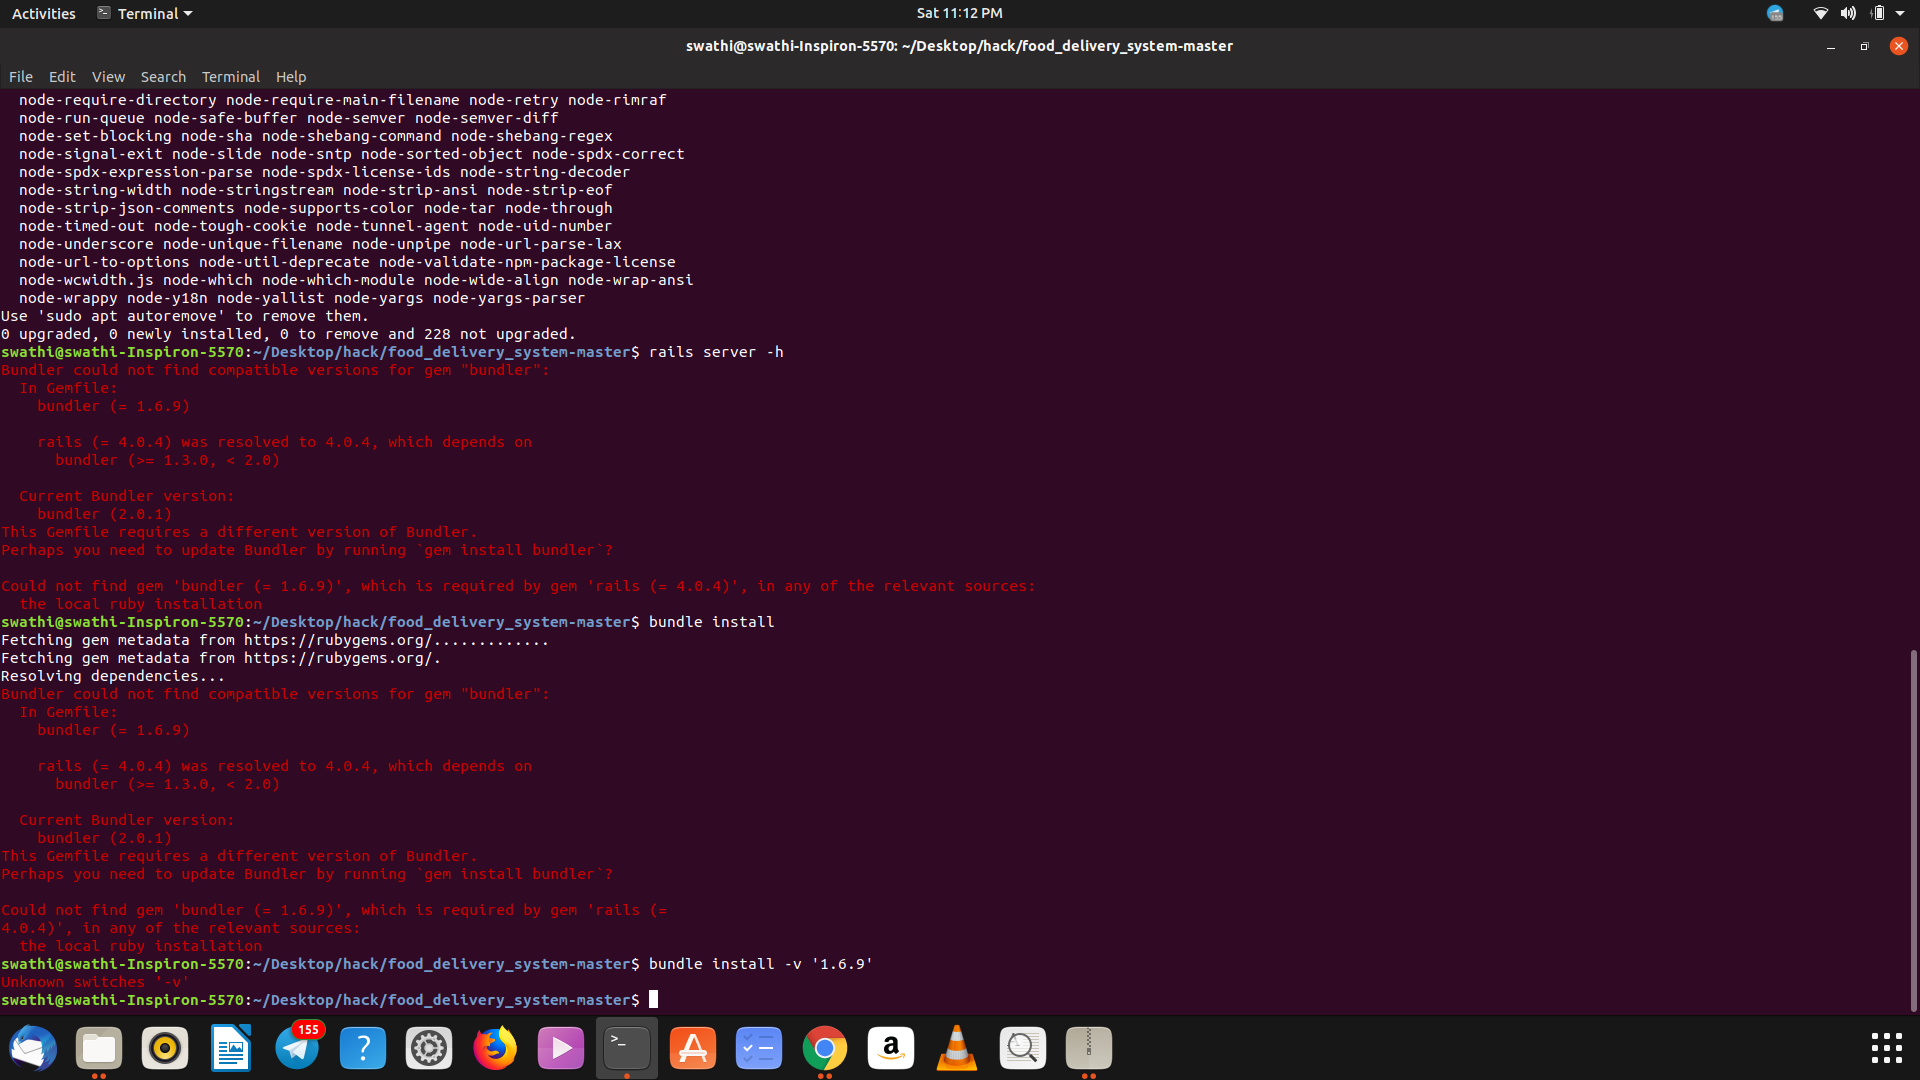Select the Terminal icon in the dock
The height and width of the screenshot is (1080, 1920).
click(627, 1048)
